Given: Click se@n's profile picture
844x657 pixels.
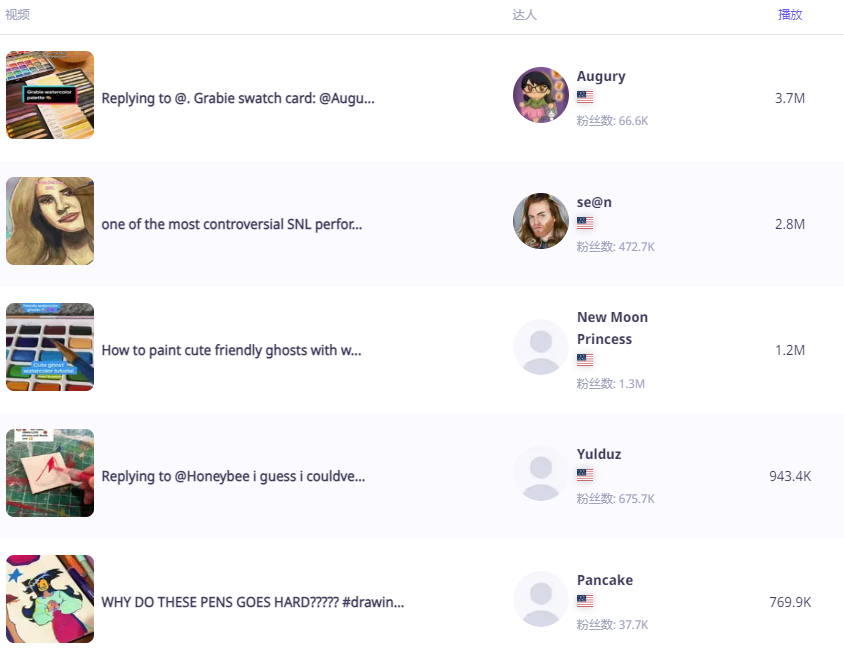Looking at the screenshot, I should click(x=540, y=221).
